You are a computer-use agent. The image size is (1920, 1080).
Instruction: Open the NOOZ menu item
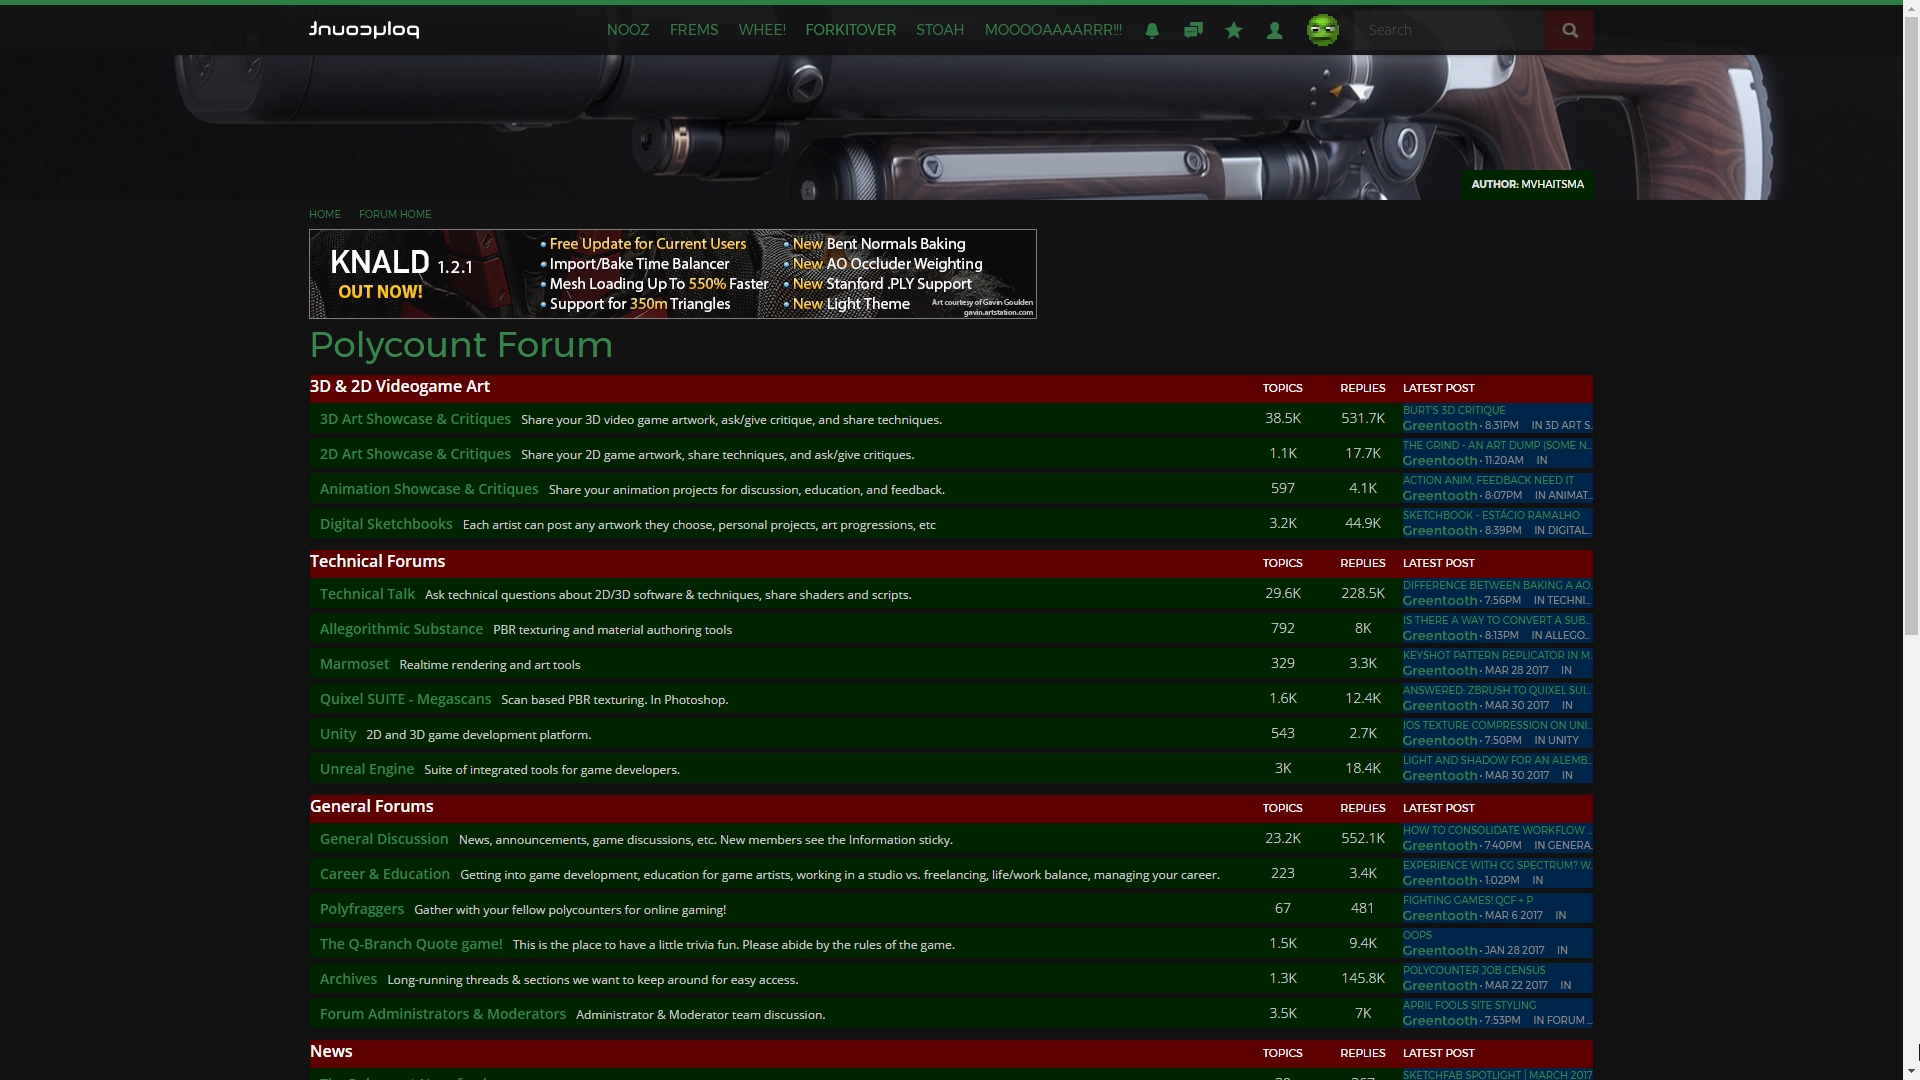tap(628, 30)
